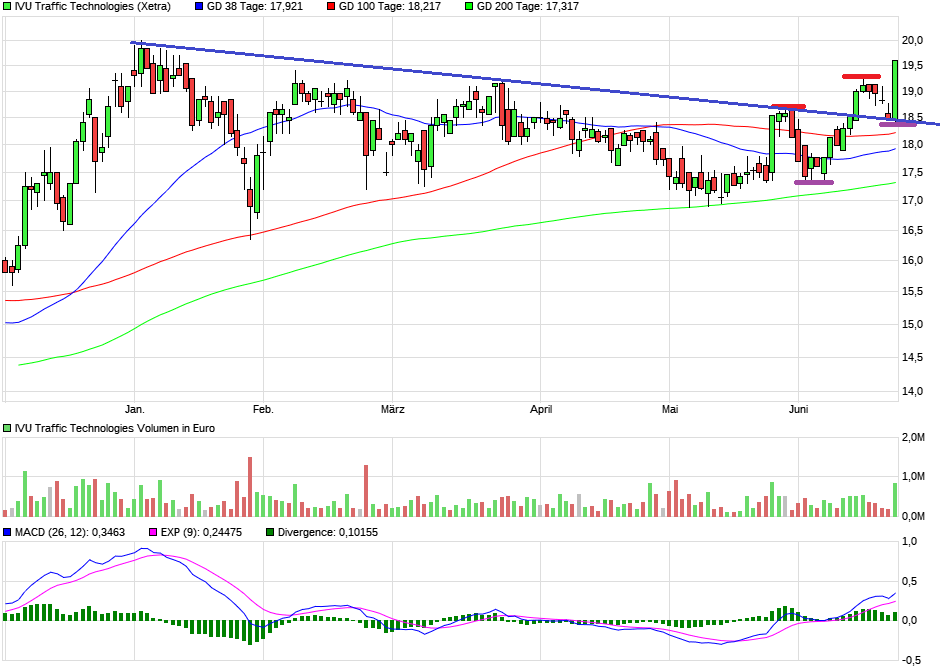Viewport: 940px width, 670px height.
Task: Select the 'Divergence: 0,10155' label
Action: click(x=328, y=532)
